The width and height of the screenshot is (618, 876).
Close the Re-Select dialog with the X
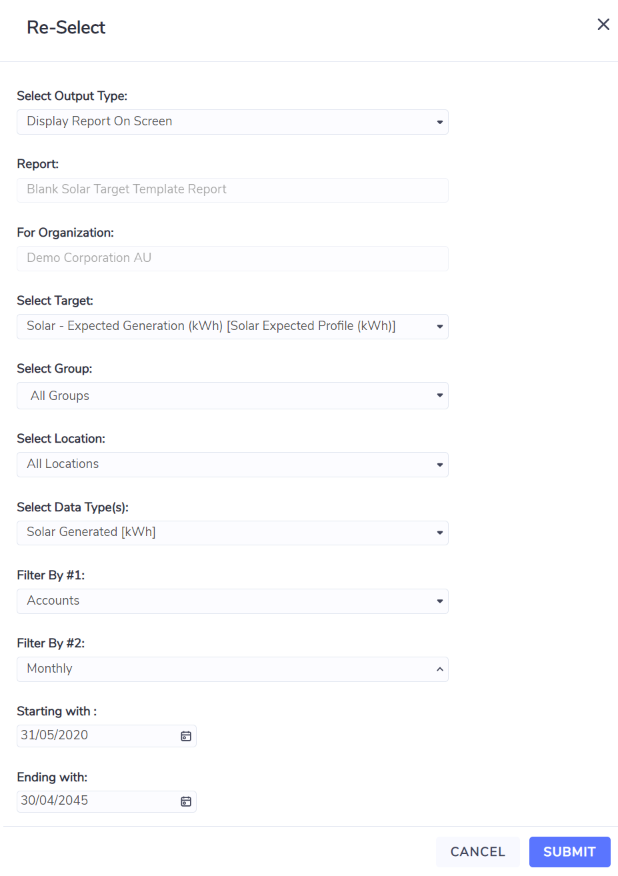click(603, 25)
